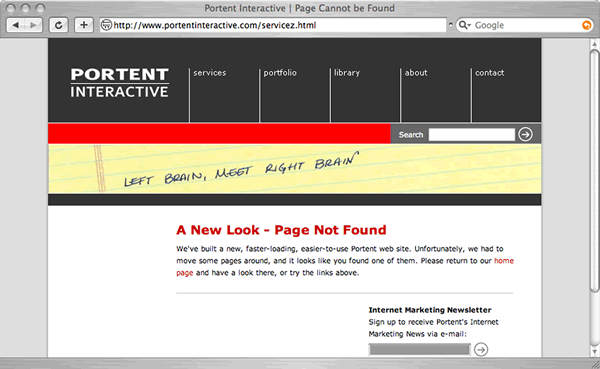Click the URL address bar
The height and width of the screenshot is (369, 600).
[x=273, y=25]
